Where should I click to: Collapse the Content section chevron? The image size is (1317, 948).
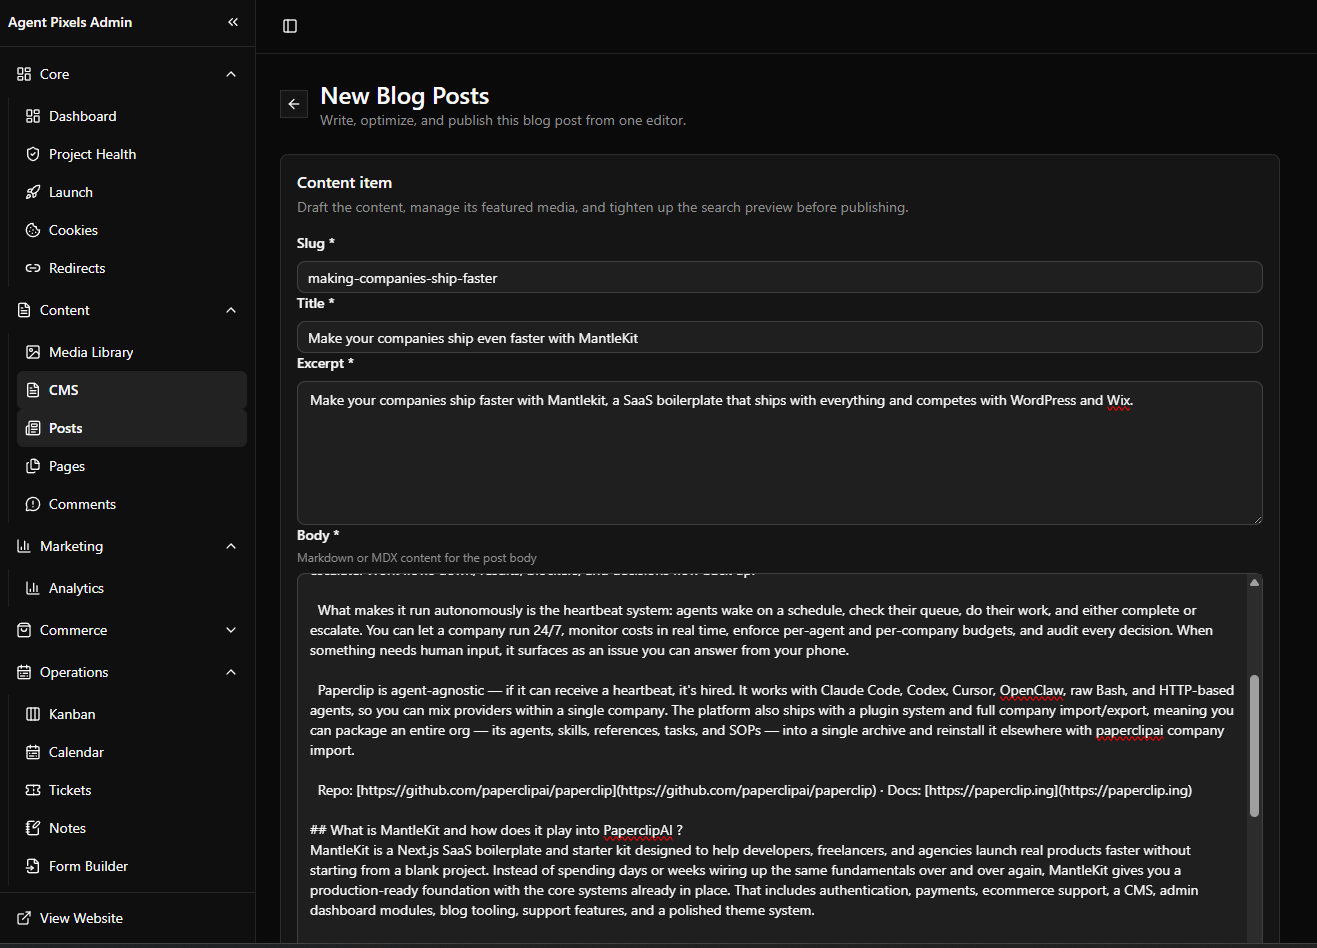pos(231,310)
